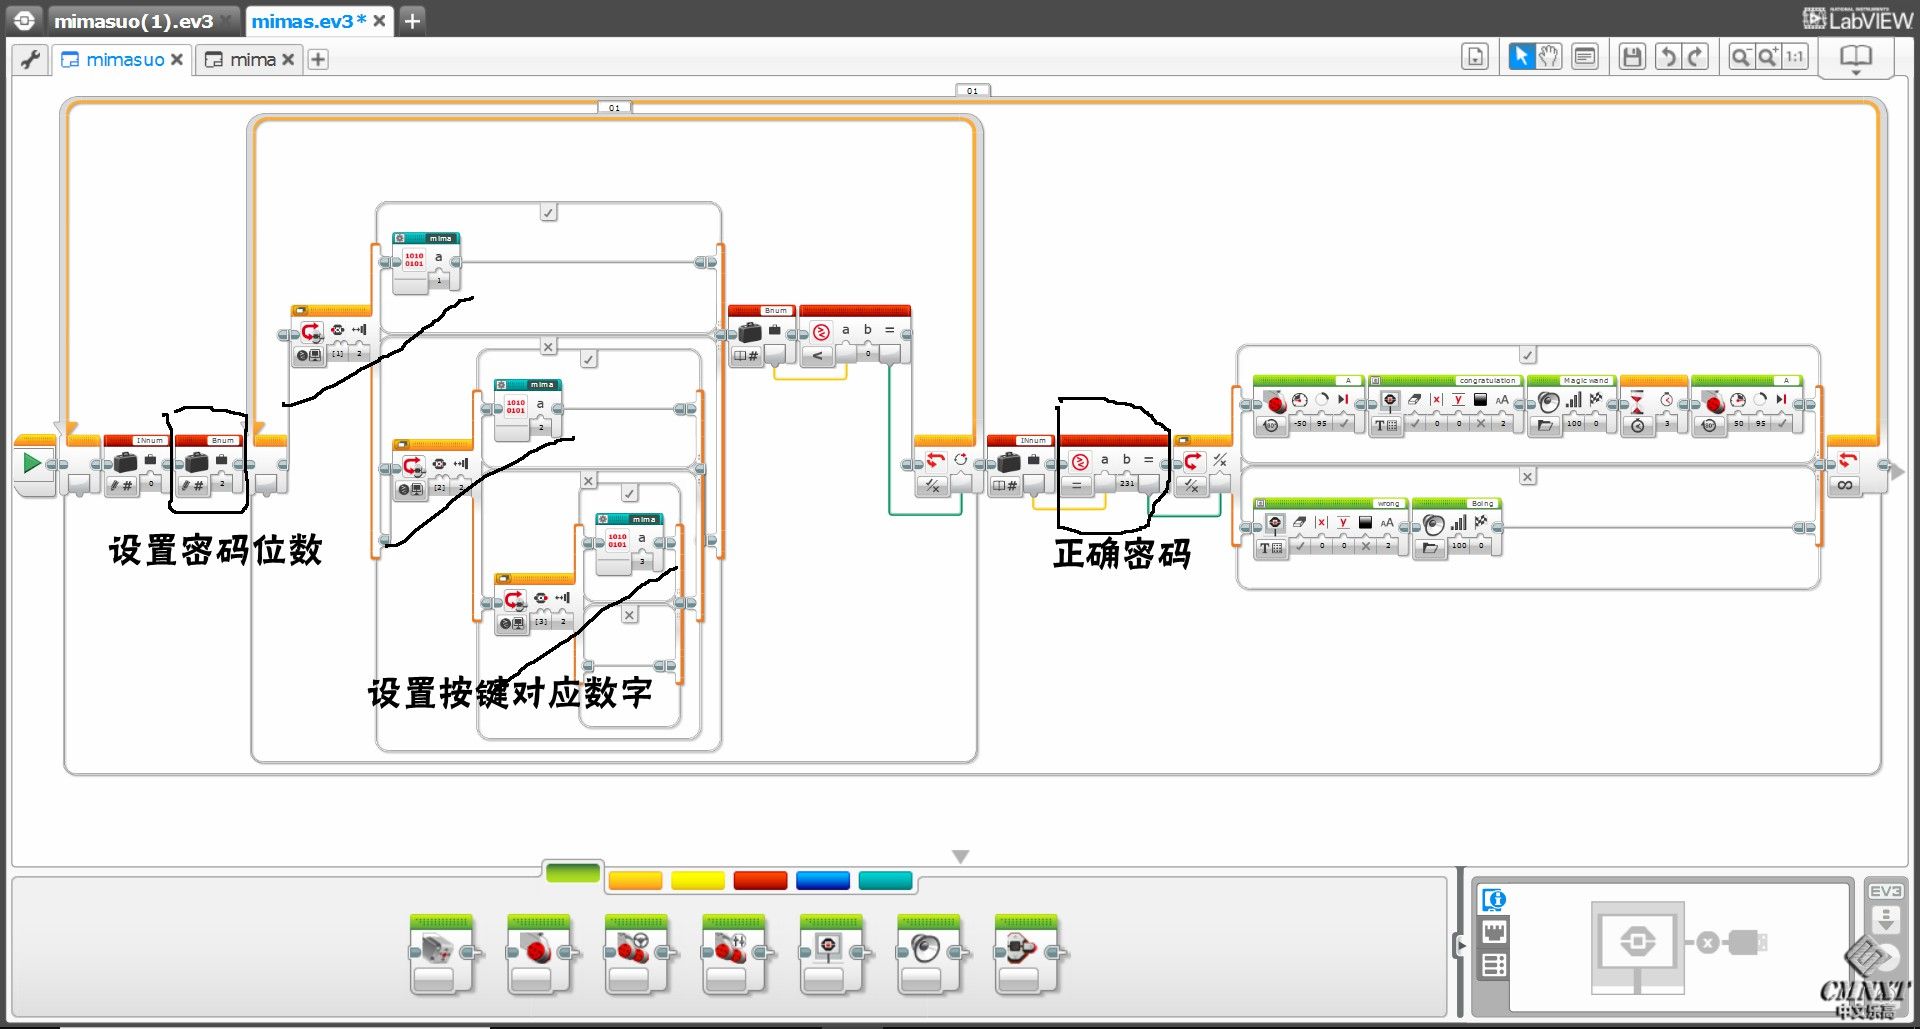Select the blue Advanced palette tab
1920x1029 pixels.
823,881
